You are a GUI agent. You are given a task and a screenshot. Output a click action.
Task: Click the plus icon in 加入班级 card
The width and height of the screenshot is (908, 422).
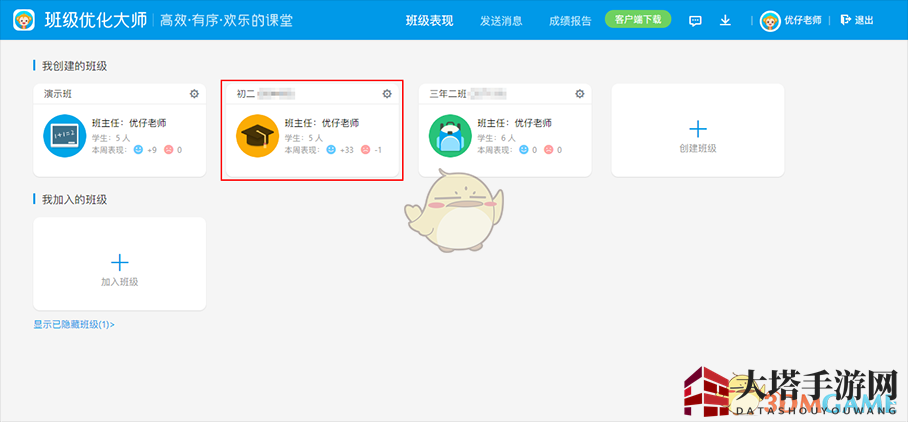tap(120, 263)
